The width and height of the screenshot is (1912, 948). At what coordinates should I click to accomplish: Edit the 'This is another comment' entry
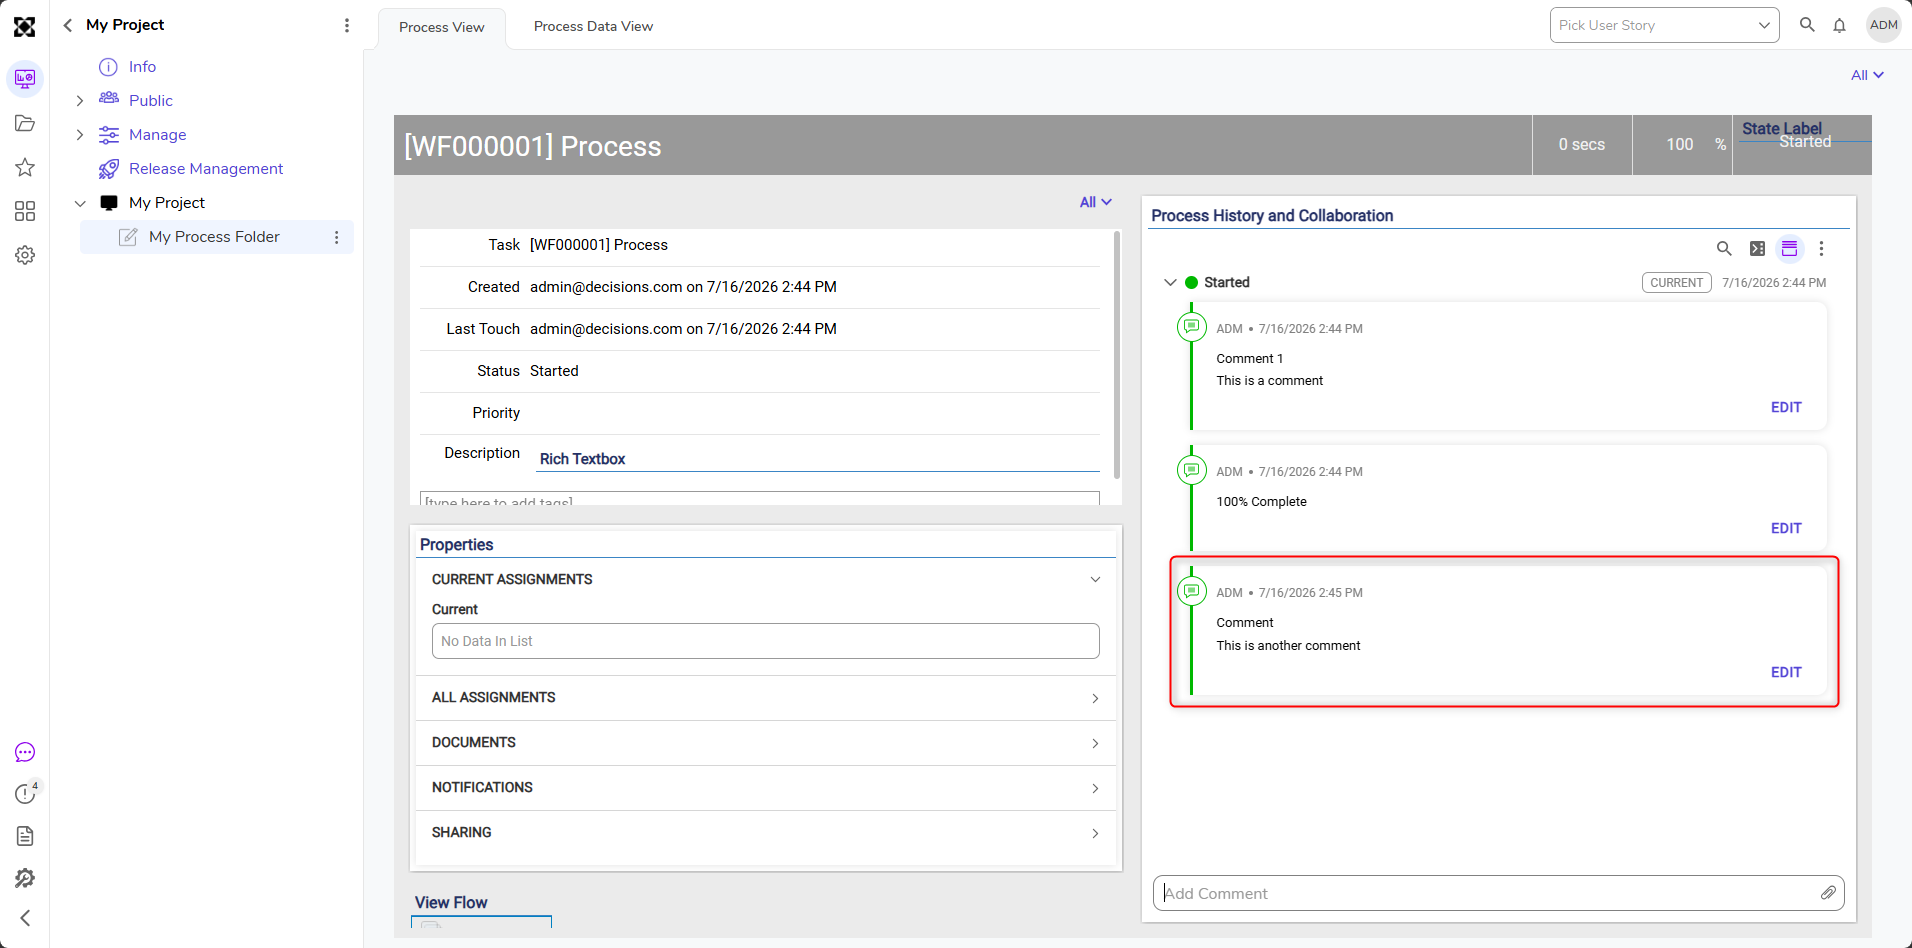click(1786, 672)
